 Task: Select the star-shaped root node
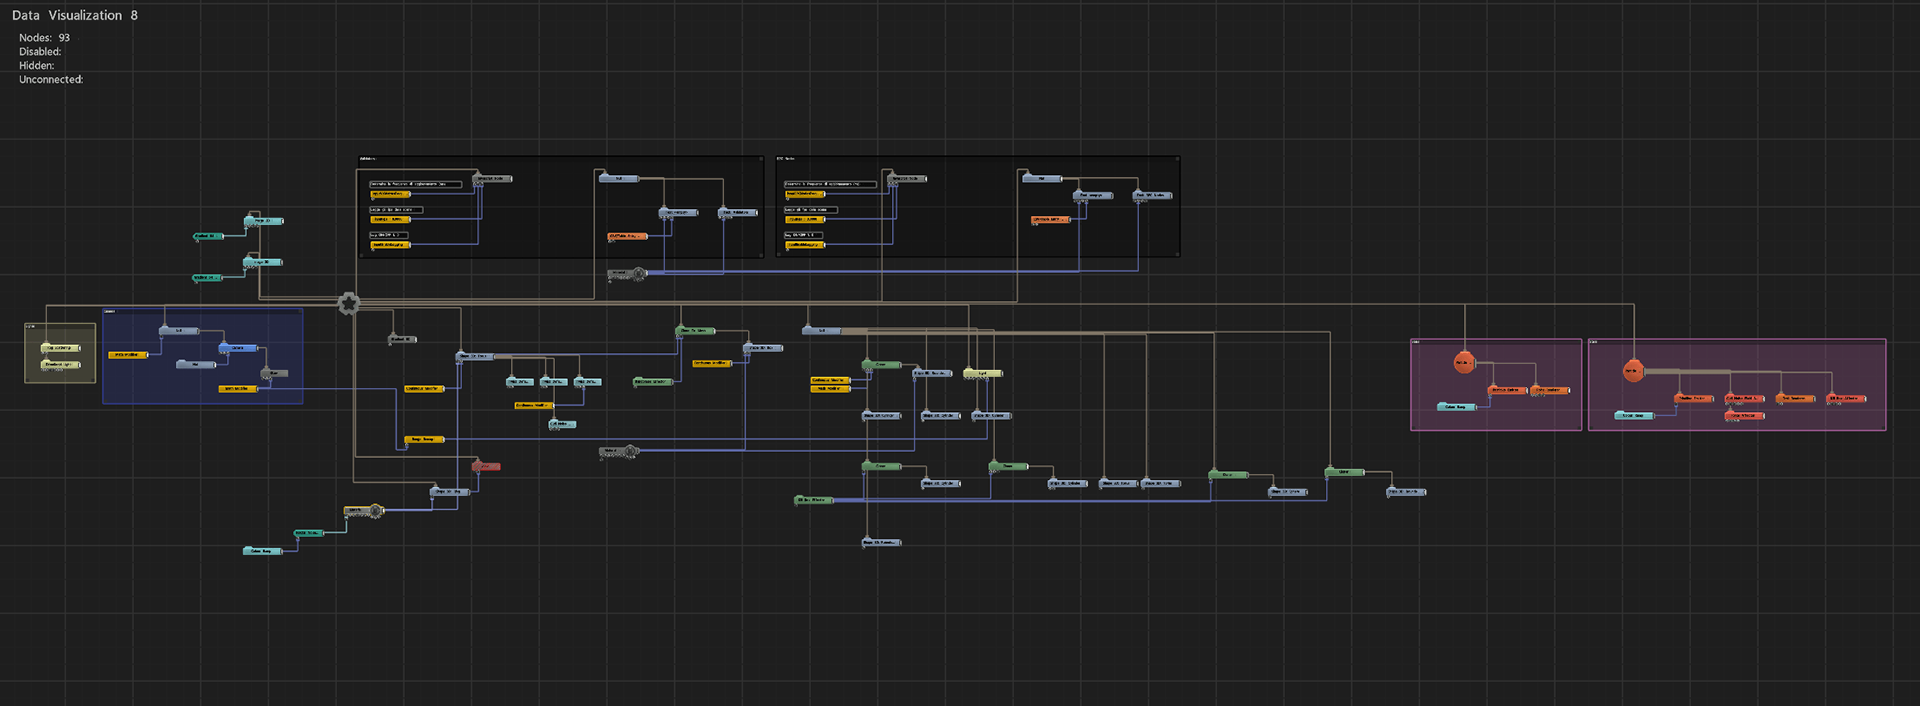click(x=348, y=303)
